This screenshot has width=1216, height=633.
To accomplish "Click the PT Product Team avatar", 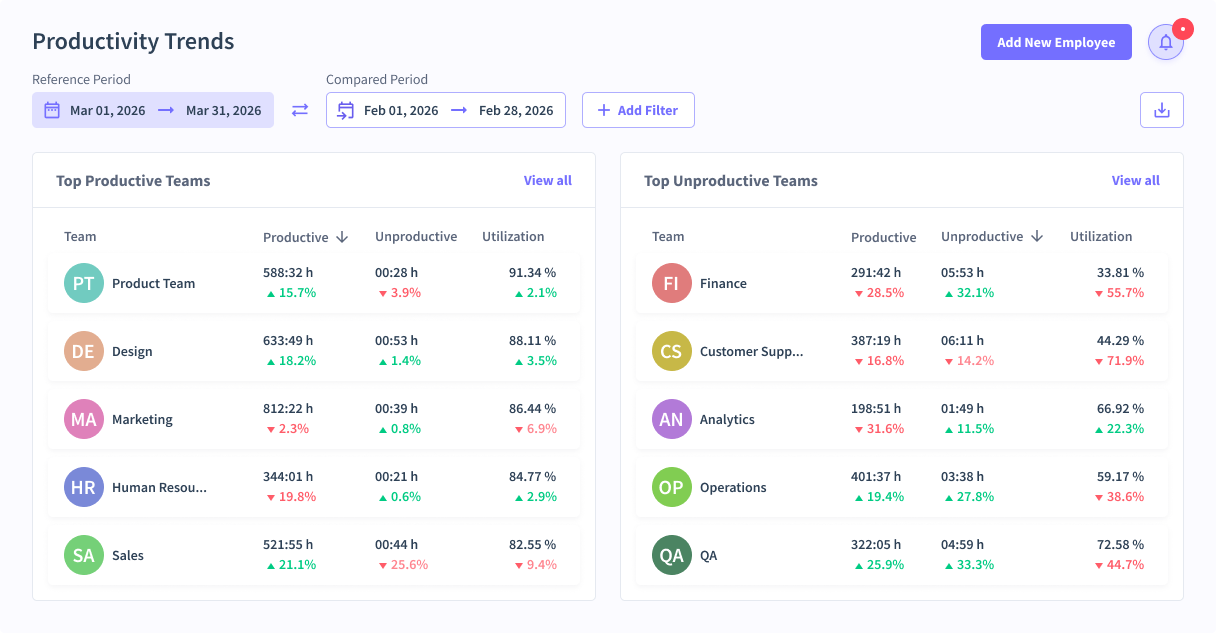I will pos(84,283).
